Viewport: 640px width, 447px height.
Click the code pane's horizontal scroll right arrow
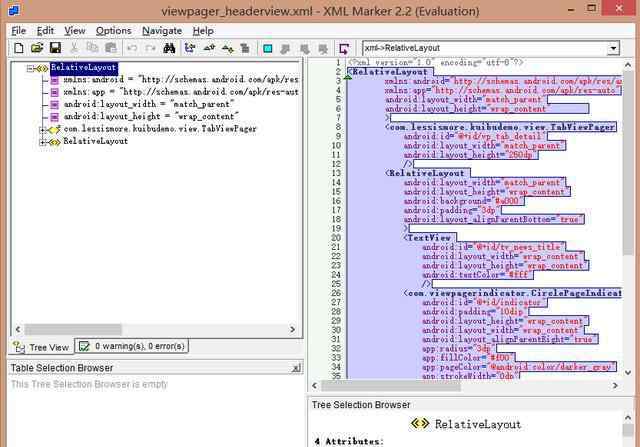click(x=615, y=385)
